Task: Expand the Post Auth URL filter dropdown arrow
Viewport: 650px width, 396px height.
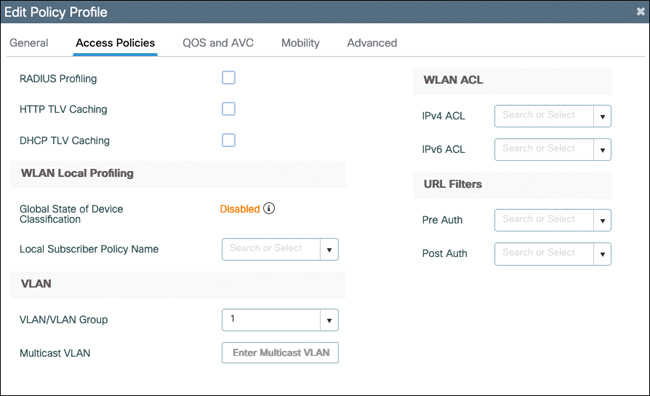Action: 602,254
